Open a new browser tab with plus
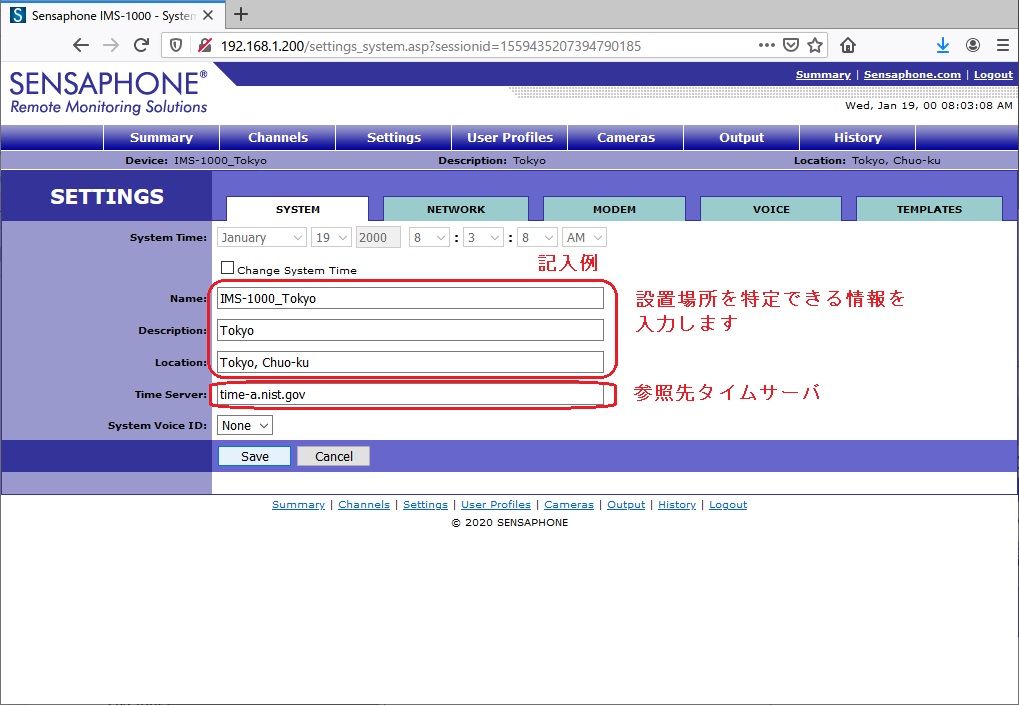The width and height of the screenshot is (1019, 706). [240, 14]
